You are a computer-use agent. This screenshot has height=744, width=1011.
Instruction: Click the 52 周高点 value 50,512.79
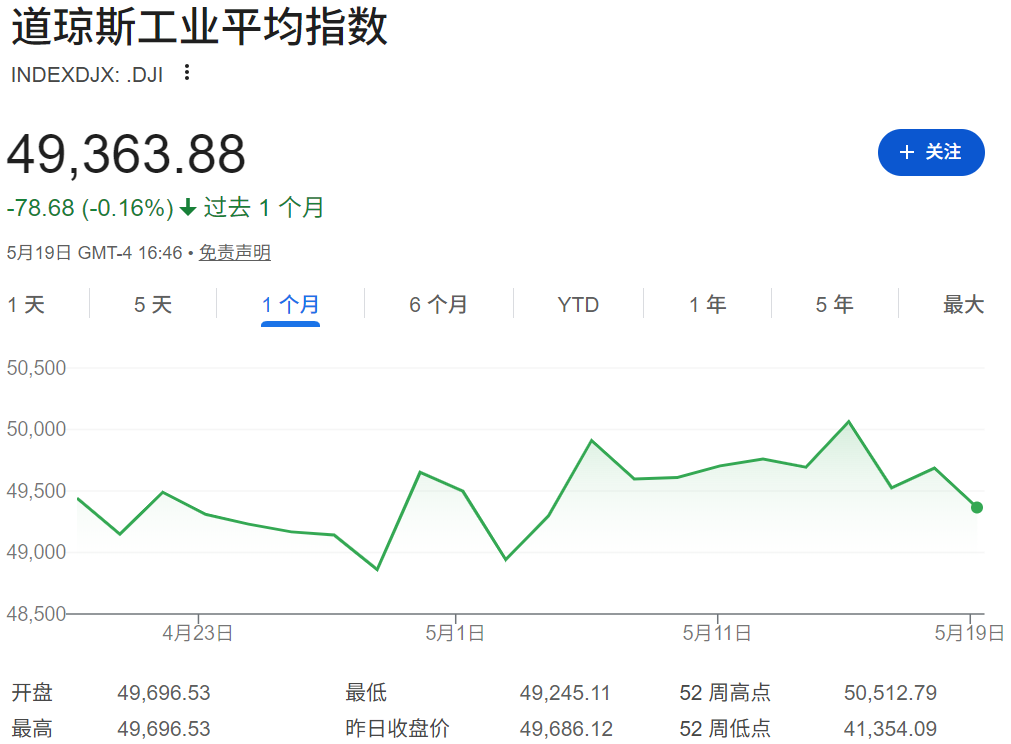pos(890,693)
